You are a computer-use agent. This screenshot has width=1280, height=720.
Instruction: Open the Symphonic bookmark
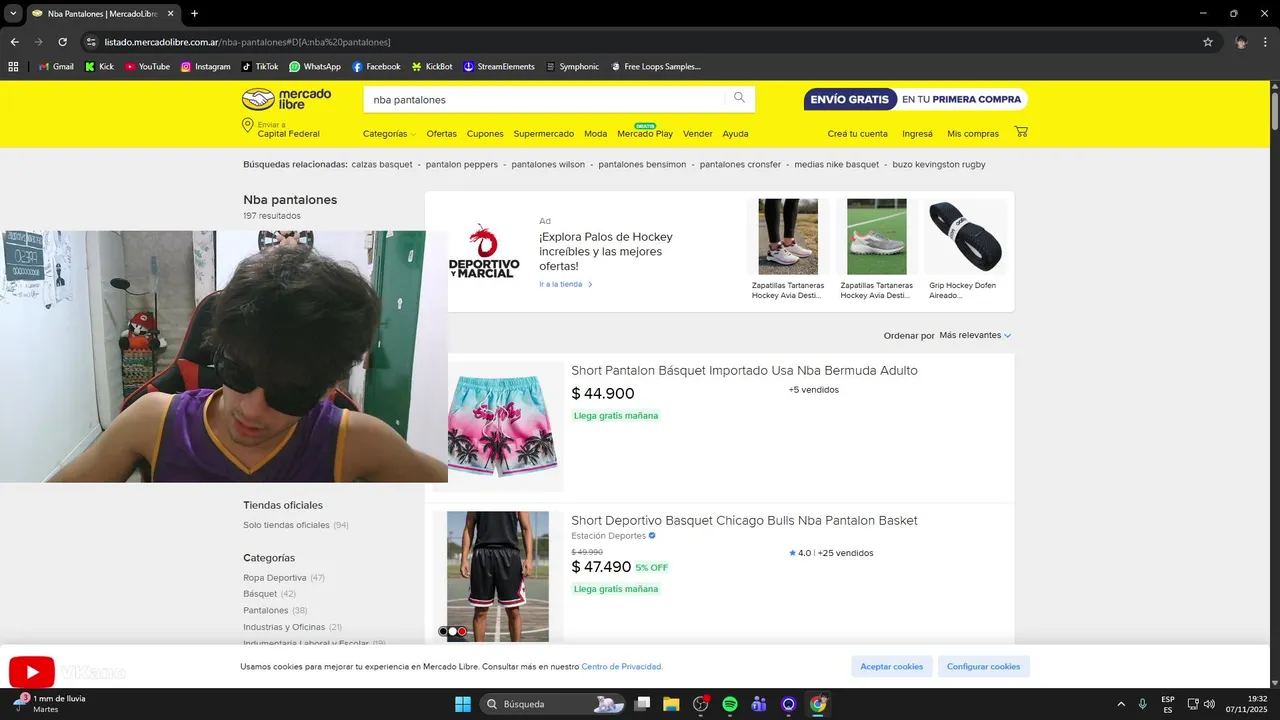pyautogui.click(x=572, y=67)
